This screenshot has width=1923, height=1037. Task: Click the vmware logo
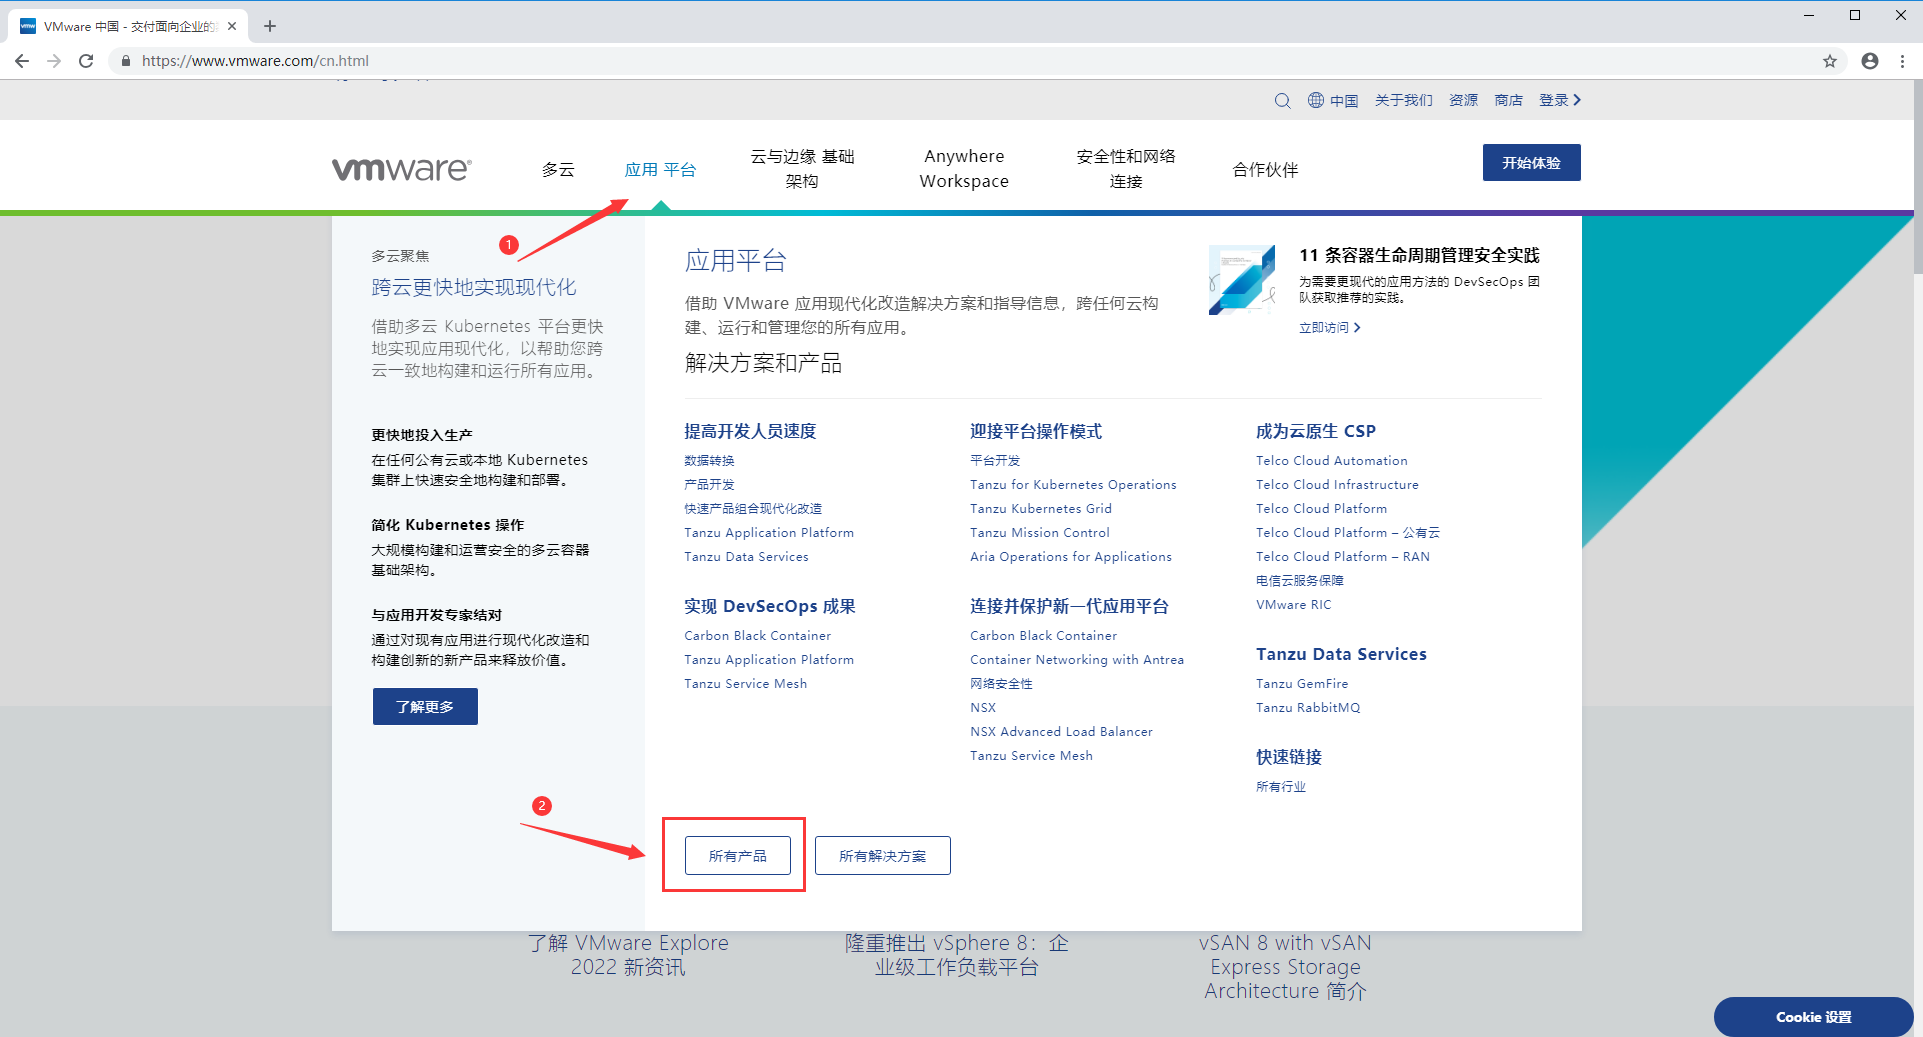click(x=401, y=169)
